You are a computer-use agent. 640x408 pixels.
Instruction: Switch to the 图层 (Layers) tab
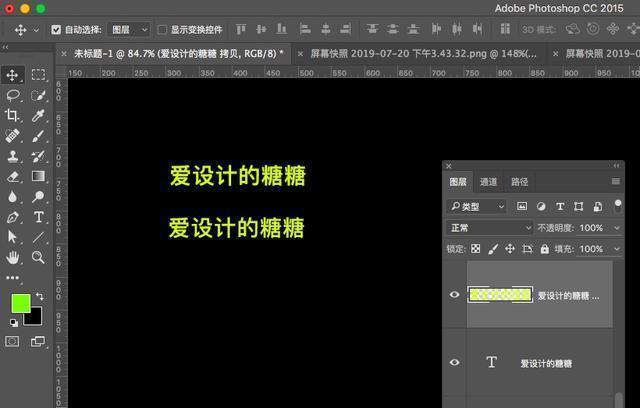(x=458, y=182)
